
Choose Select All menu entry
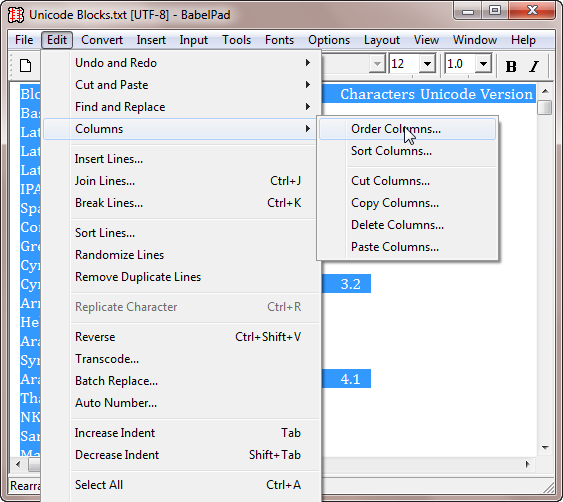[181, 485]
